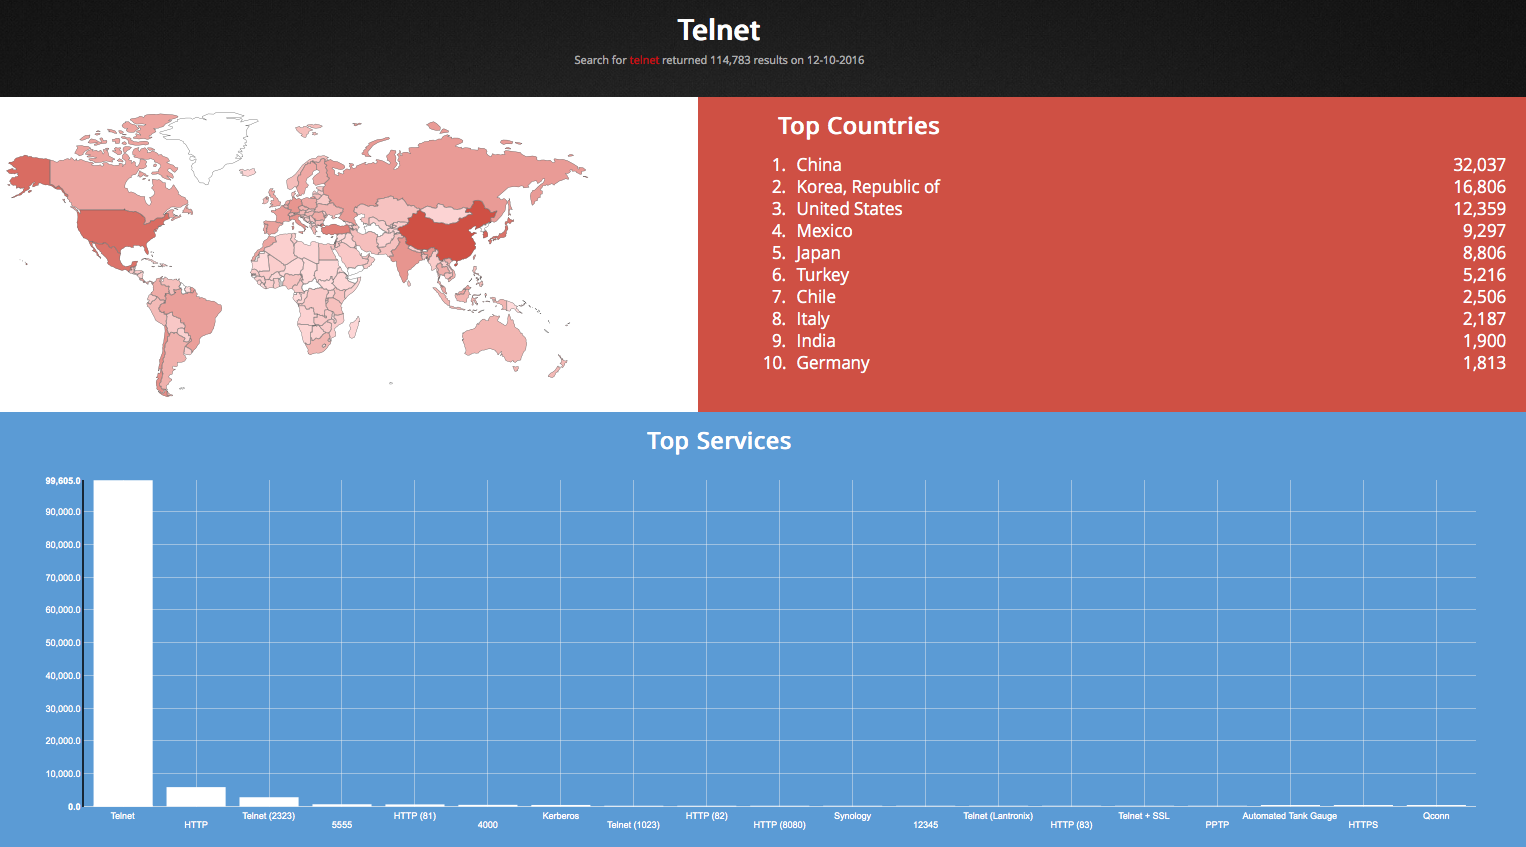Open the Qconn service entry
The image size is (1526, 847).
pyautogui.click(x=1435, y=815)
